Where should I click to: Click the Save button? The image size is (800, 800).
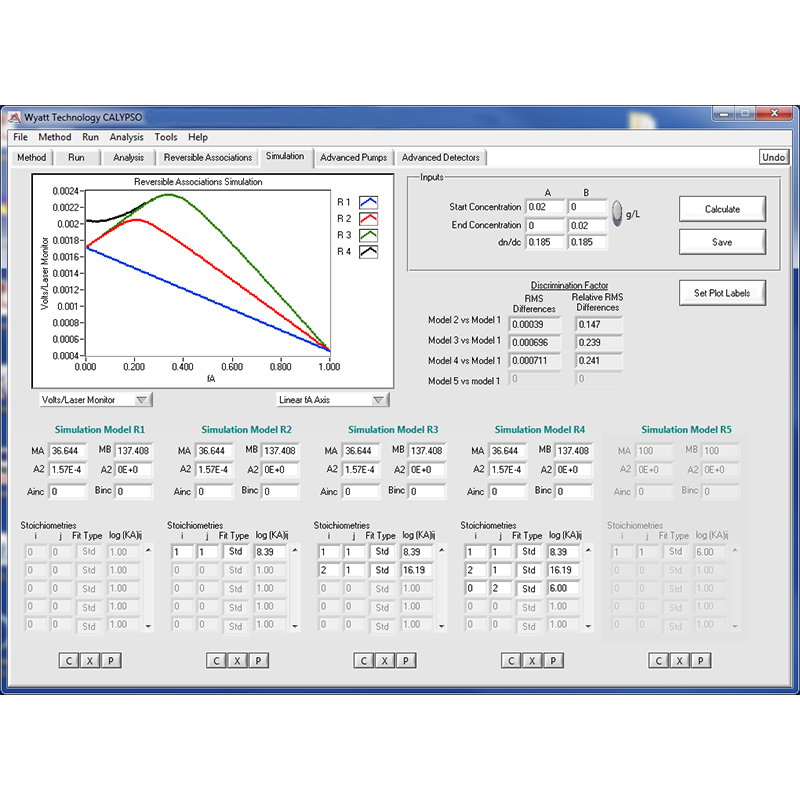coord(722,242)
